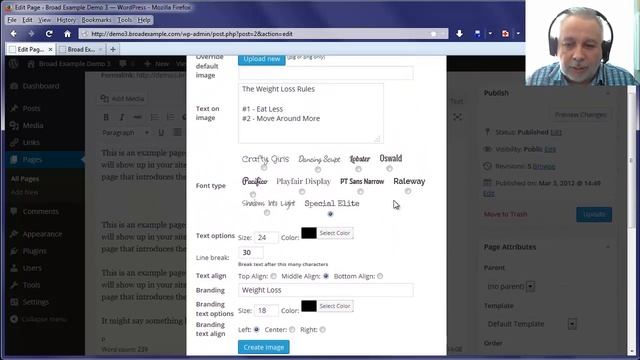Image resolution: width=640 pixels, height=360 pixels.
Task: Select the Shadows Into Light font radio
Action: point(267,213)
